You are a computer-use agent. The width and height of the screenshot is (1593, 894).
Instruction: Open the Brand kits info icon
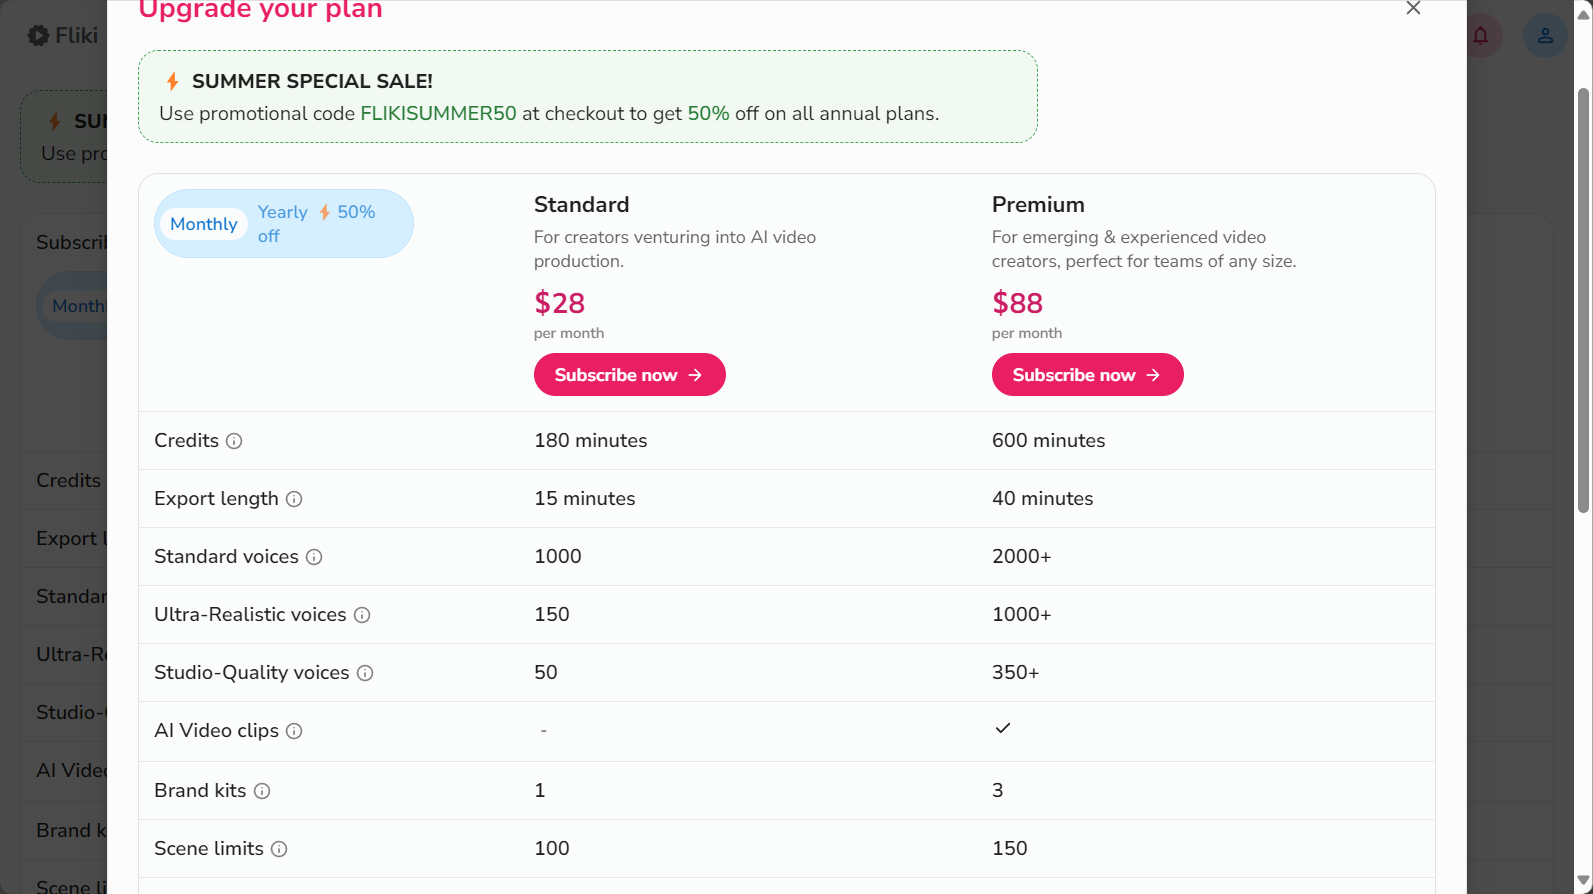point(262,791)
